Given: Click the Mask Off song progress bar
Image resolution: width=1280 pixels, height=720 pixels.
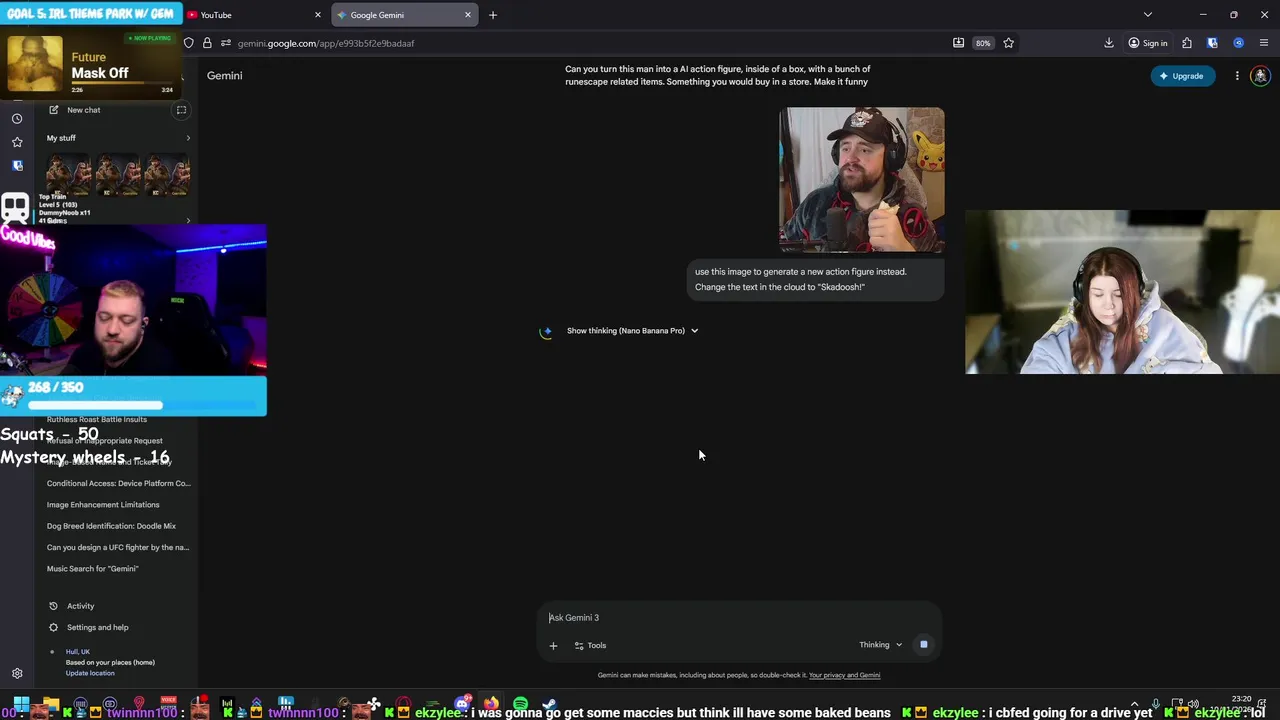Looking at the screenshot, I should [x=121, y=83].
